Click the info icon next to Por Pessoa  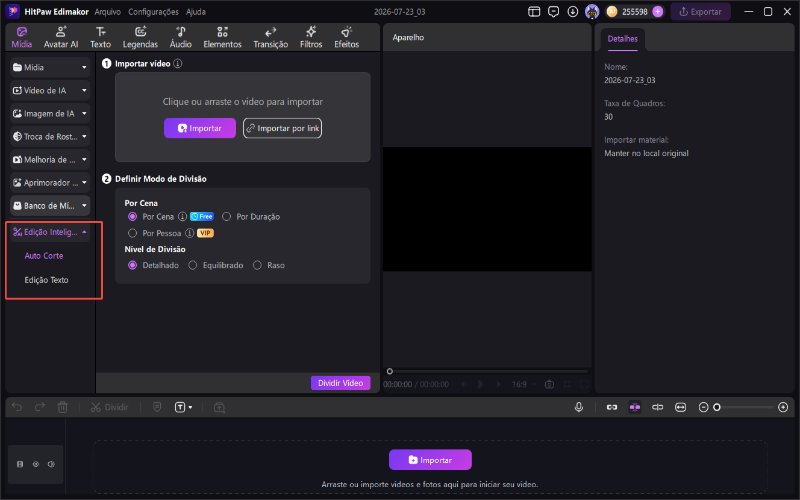[189, 233]
